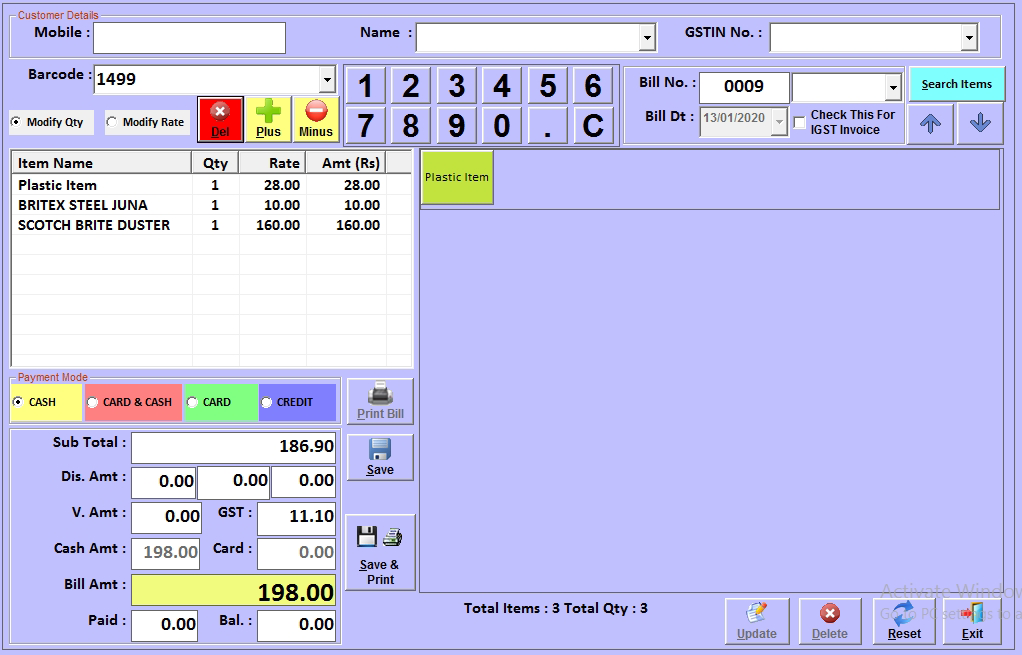
Task: Go to next bill with down arrow
Action: click(980, 124)
